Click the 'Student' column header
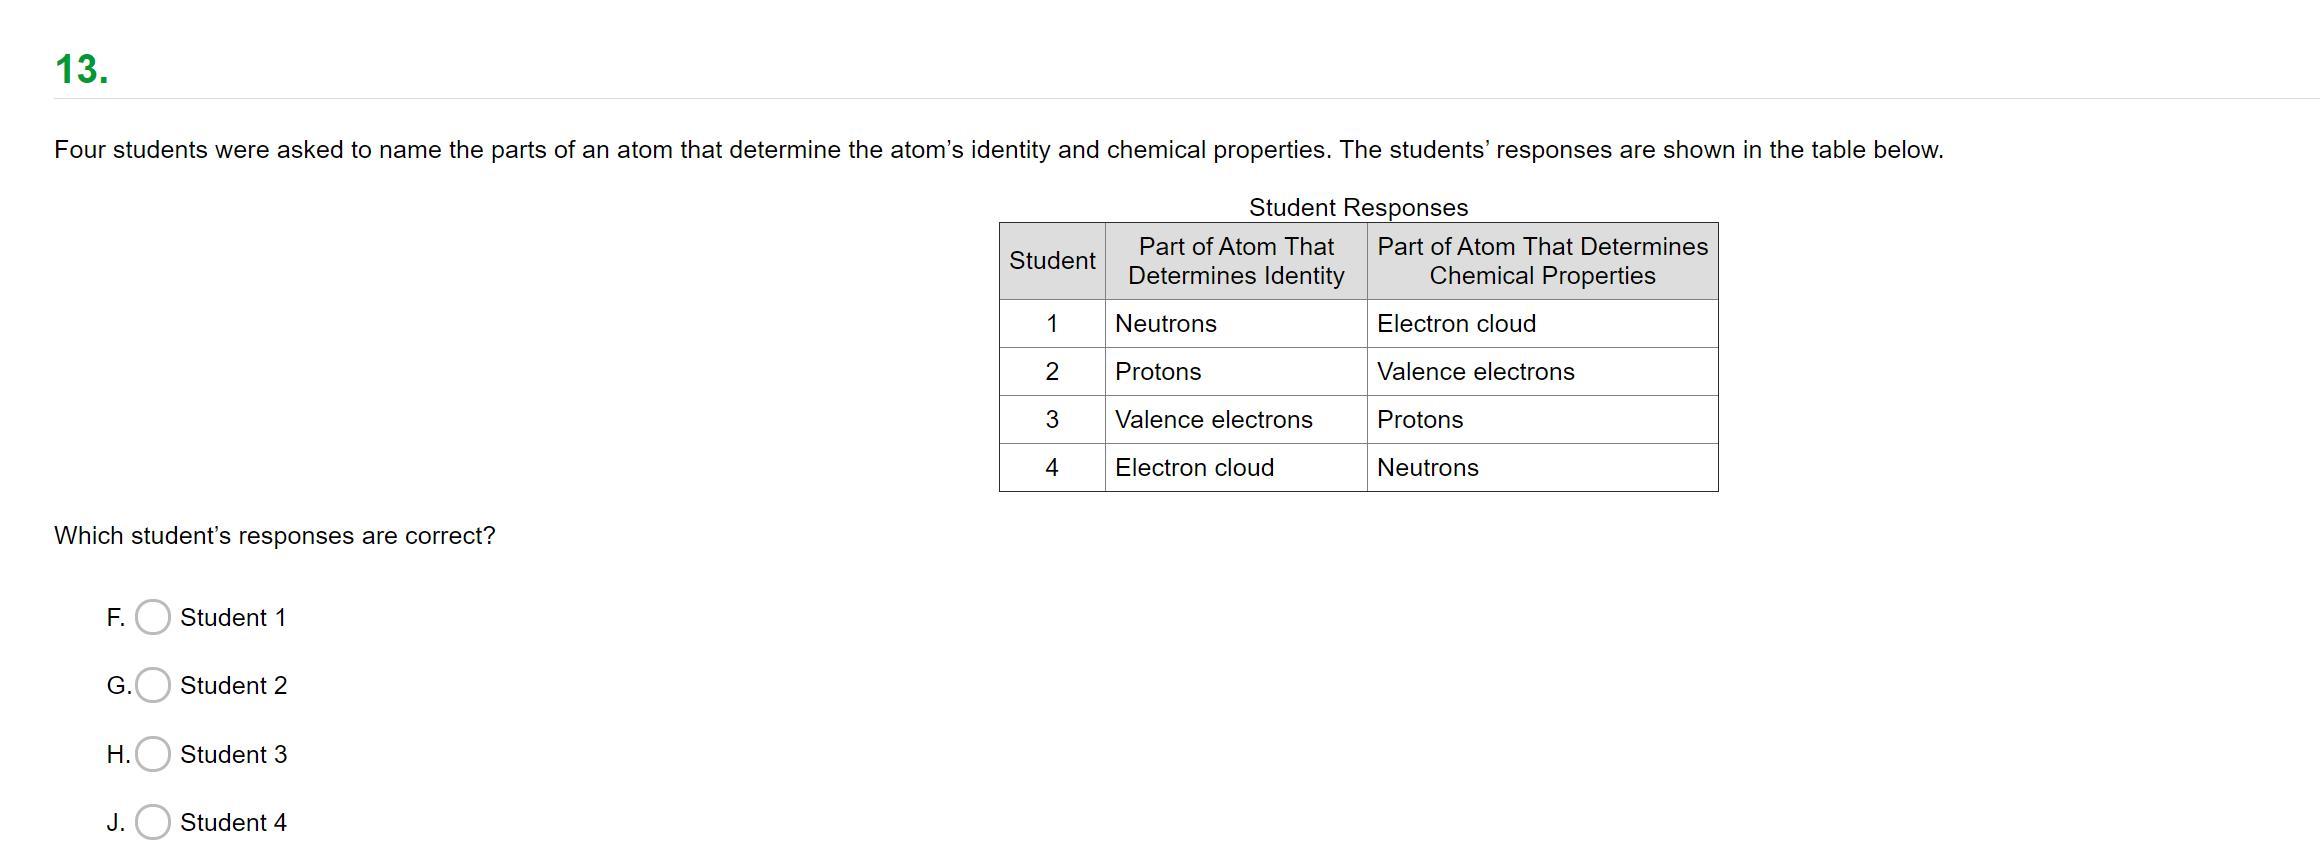 (1052, 261)
